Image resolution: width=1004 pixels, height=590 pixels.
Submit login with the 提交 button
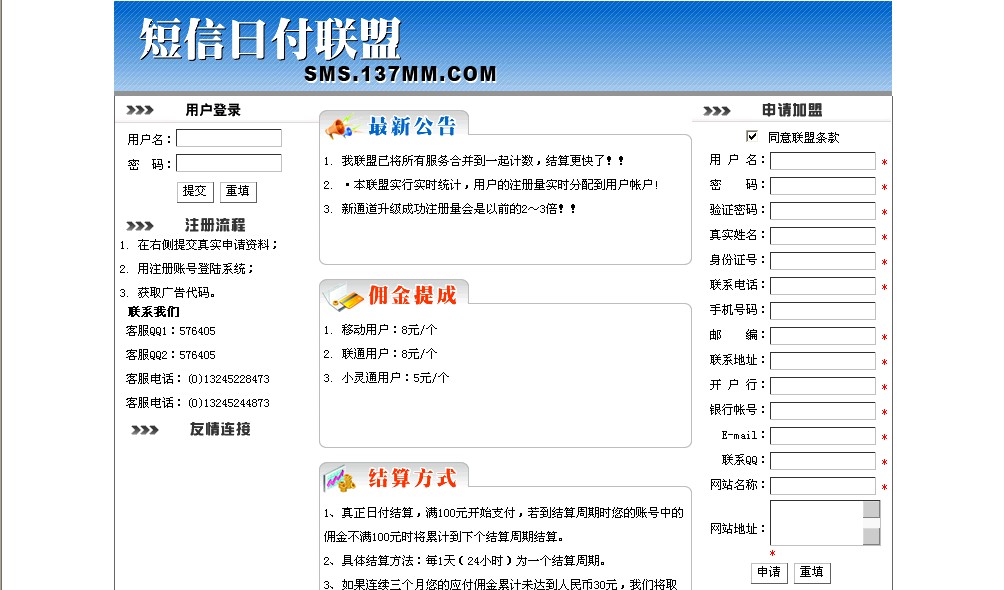pyautogui.click(x=195, y=192)
